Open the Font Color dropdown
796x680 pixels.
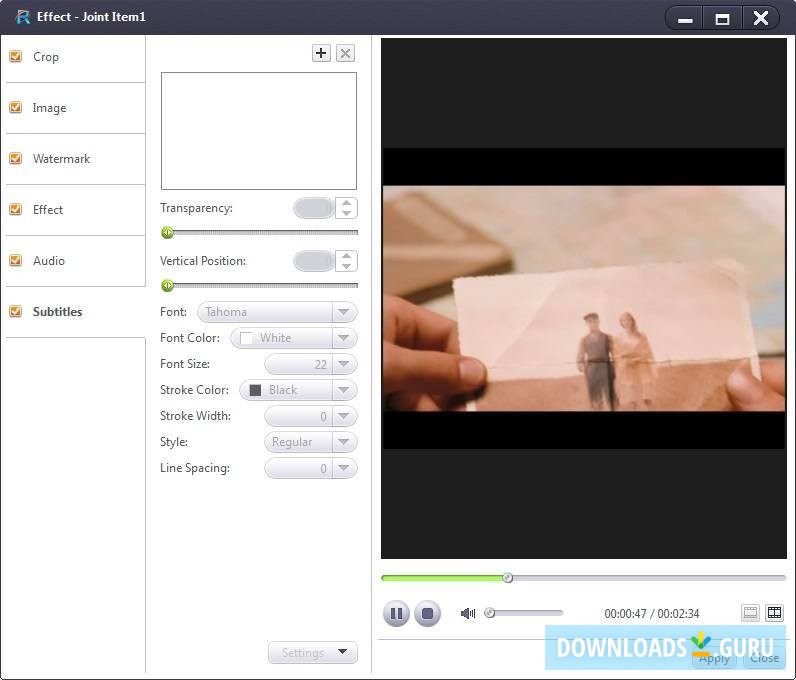pyautogui.click(x=294, y=338)
